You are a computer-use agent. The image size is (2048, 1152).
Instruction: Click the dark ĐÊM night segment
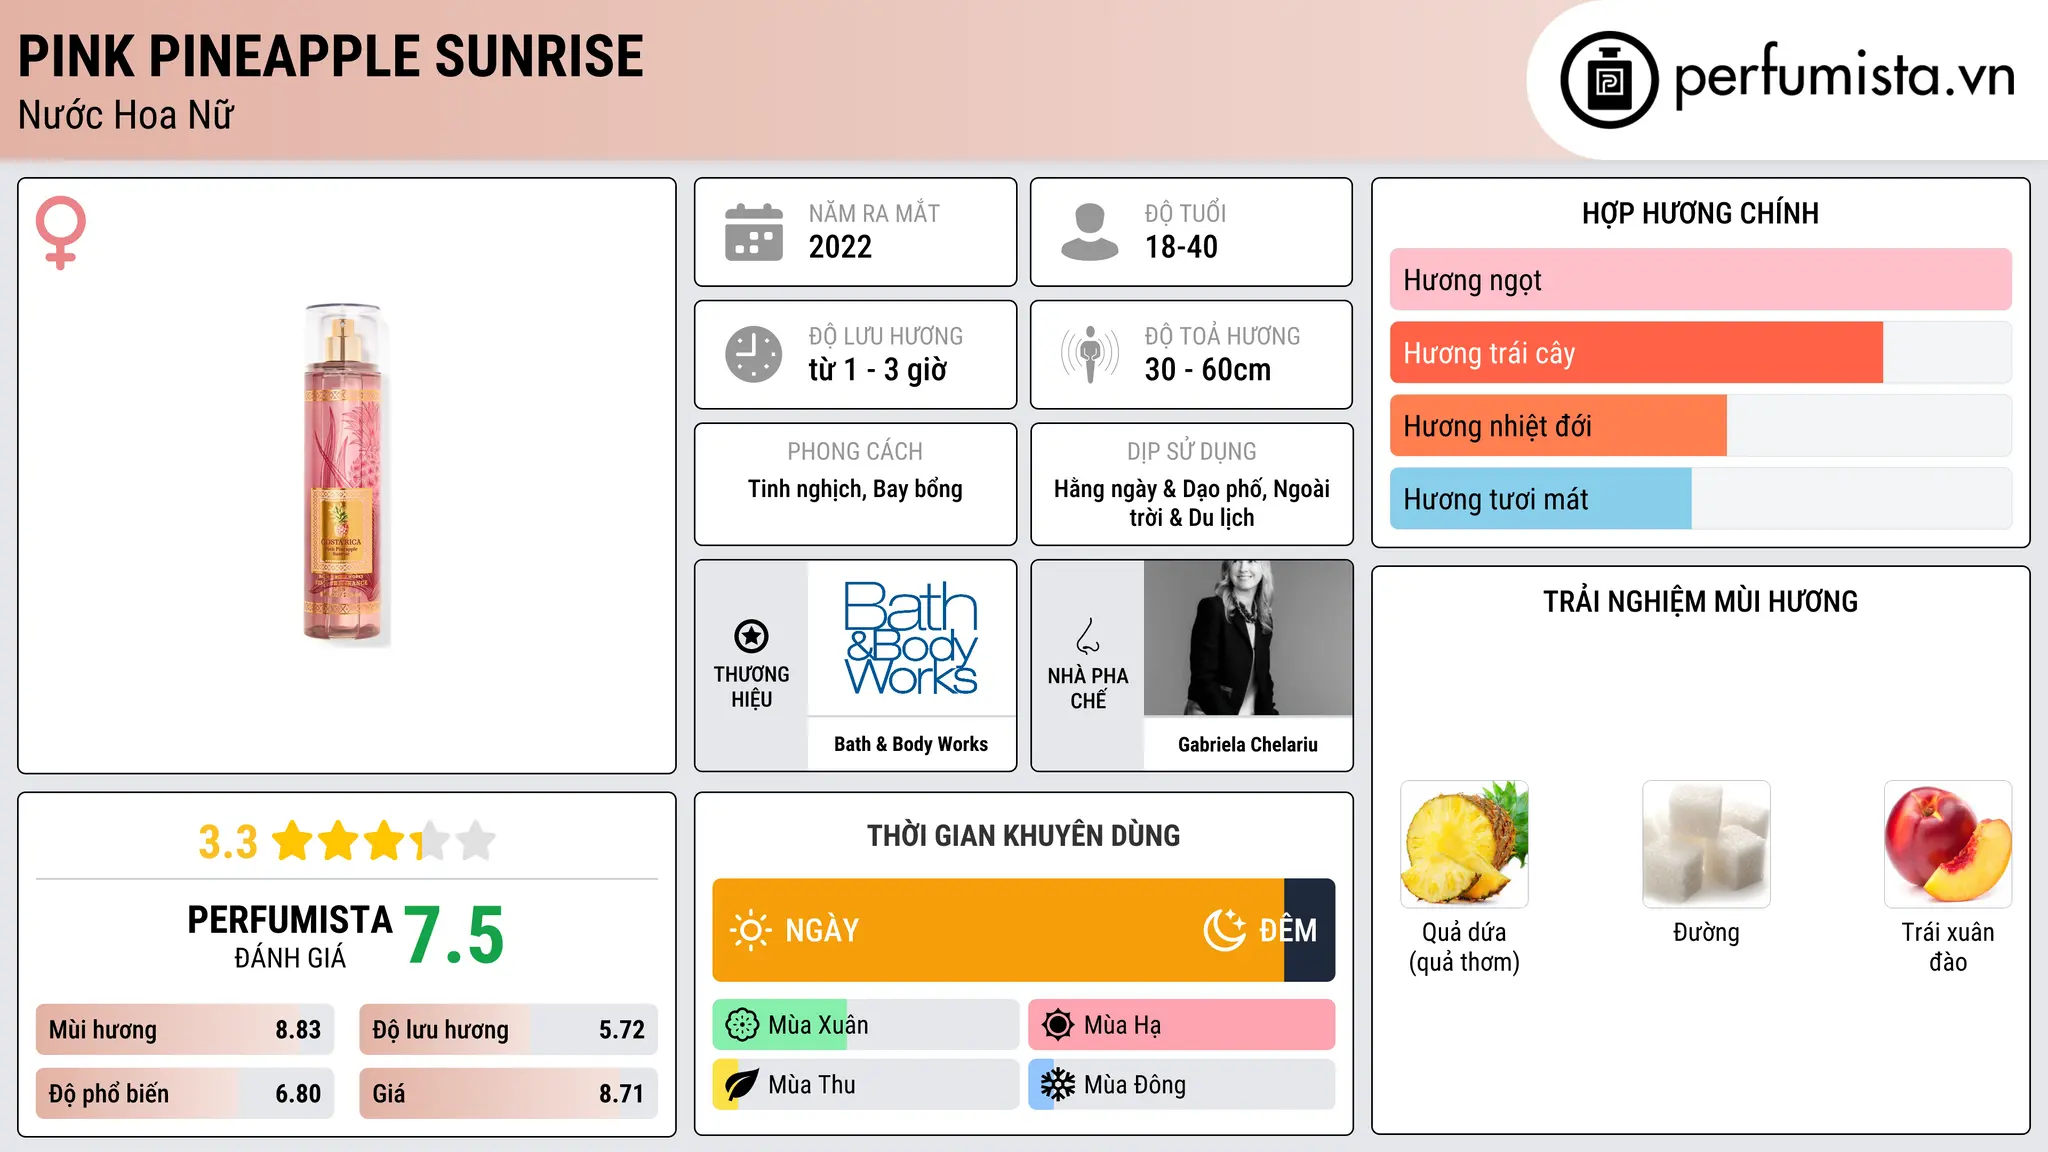[1310, 930]
